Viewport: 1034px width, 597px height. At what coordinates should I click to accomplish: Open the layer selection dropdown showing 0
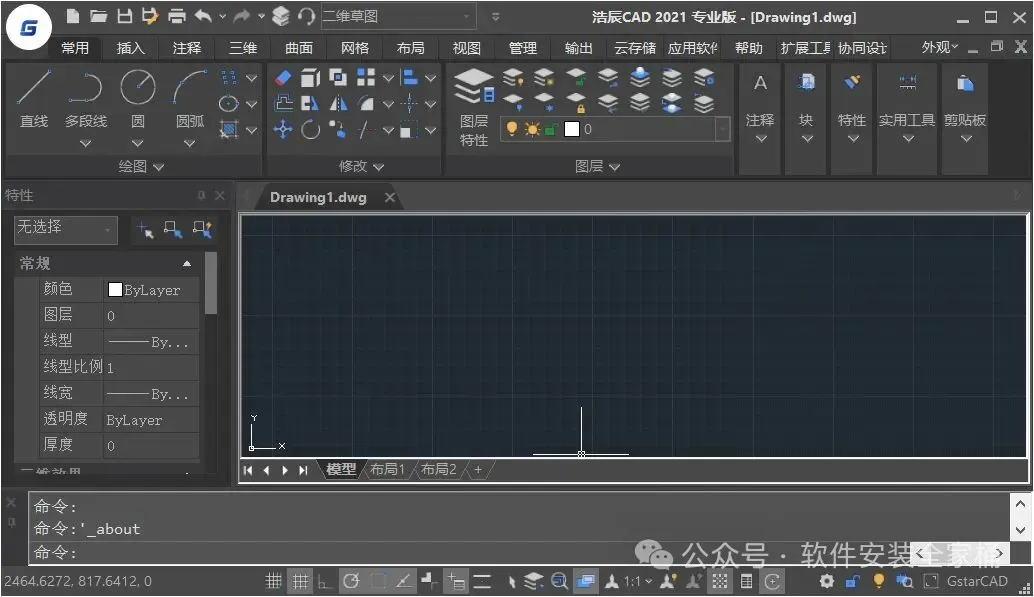pyautogui.click(x=615, y=129)
